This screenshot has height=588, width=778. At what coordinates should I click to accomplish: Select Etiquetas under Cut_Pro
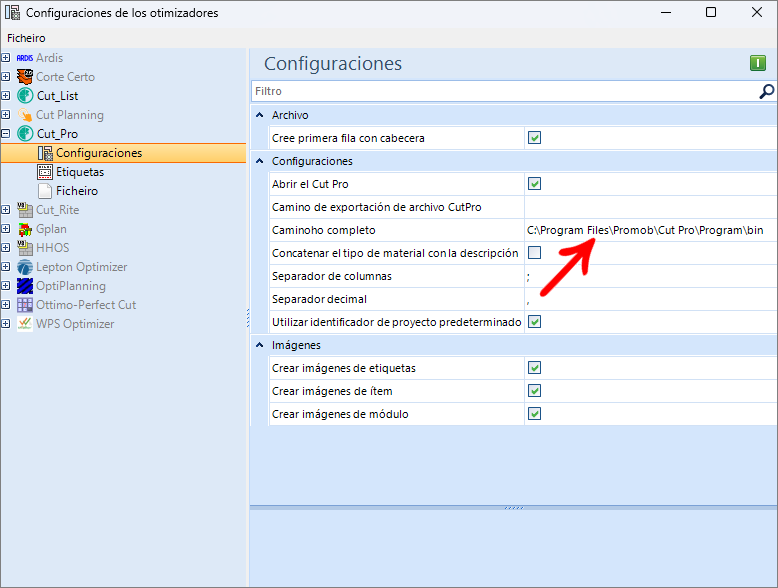pyautogui.click(x=80, y=172)
